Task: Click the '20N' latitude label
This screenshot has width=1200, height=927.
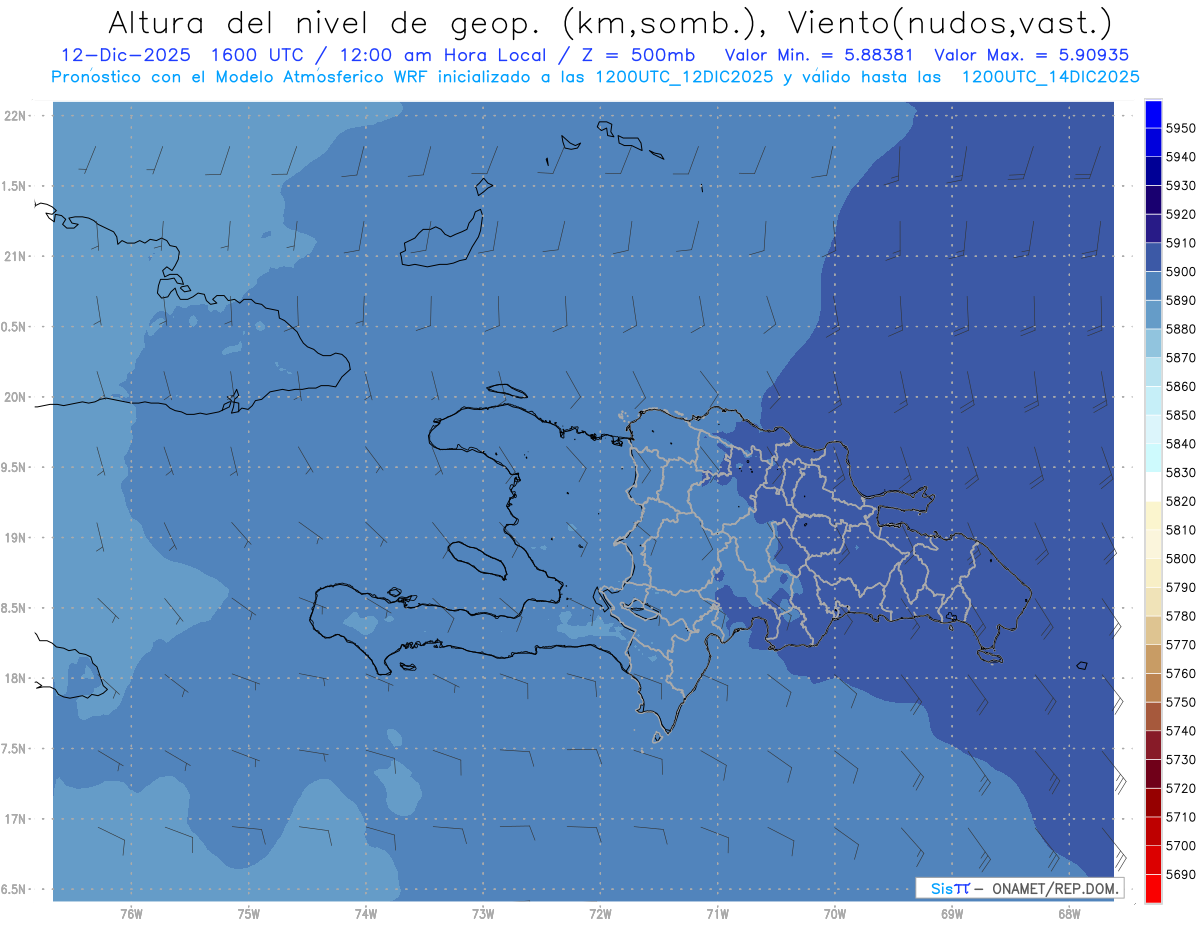Action: 17,397
